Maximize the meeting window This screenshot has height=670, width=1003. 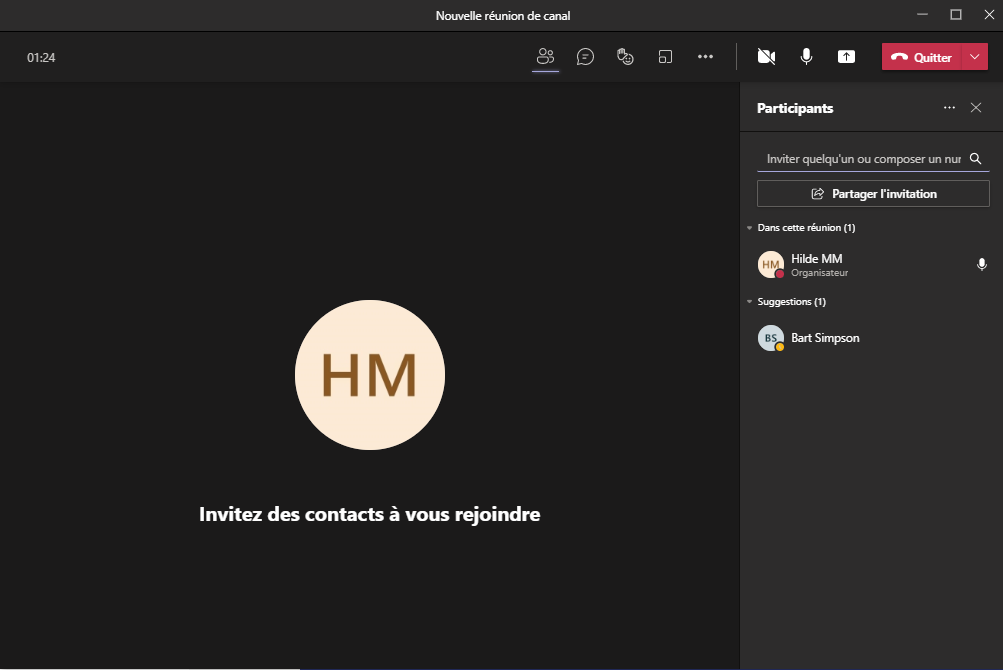(x=956, y=15)
